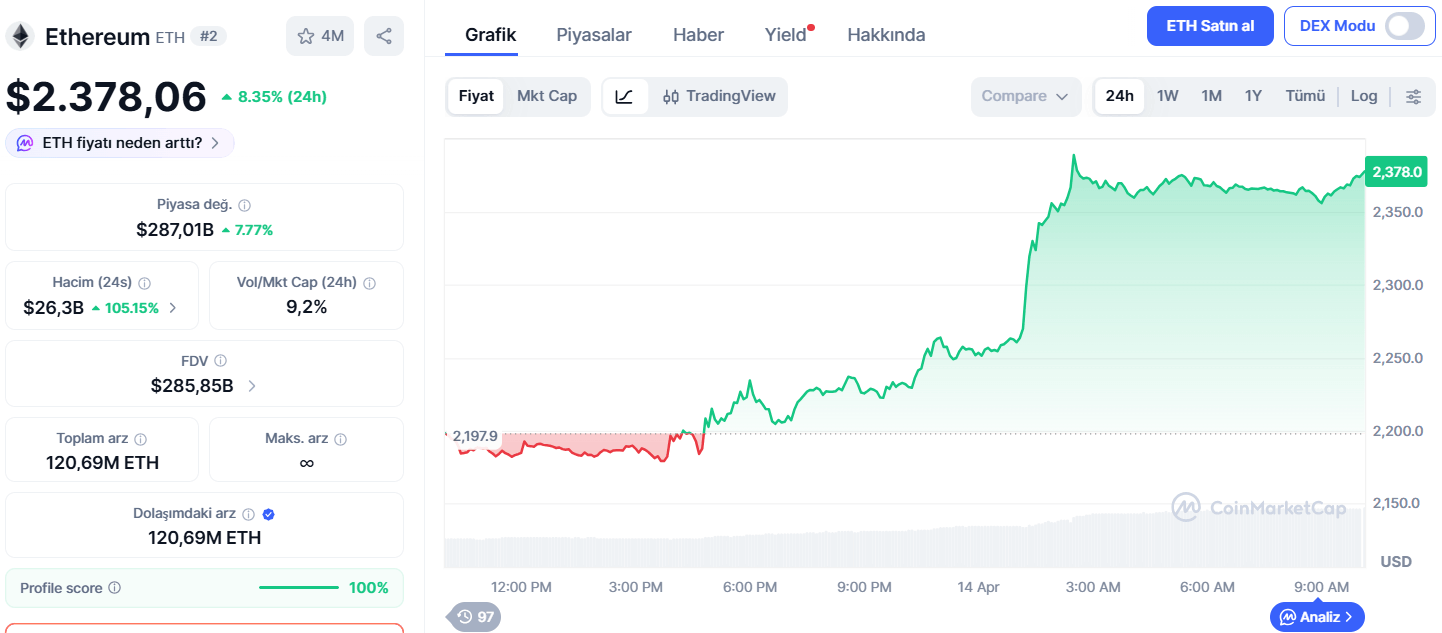Click the history 97 badge
This screenshot has width=1442, height=633.
[475, 617]
